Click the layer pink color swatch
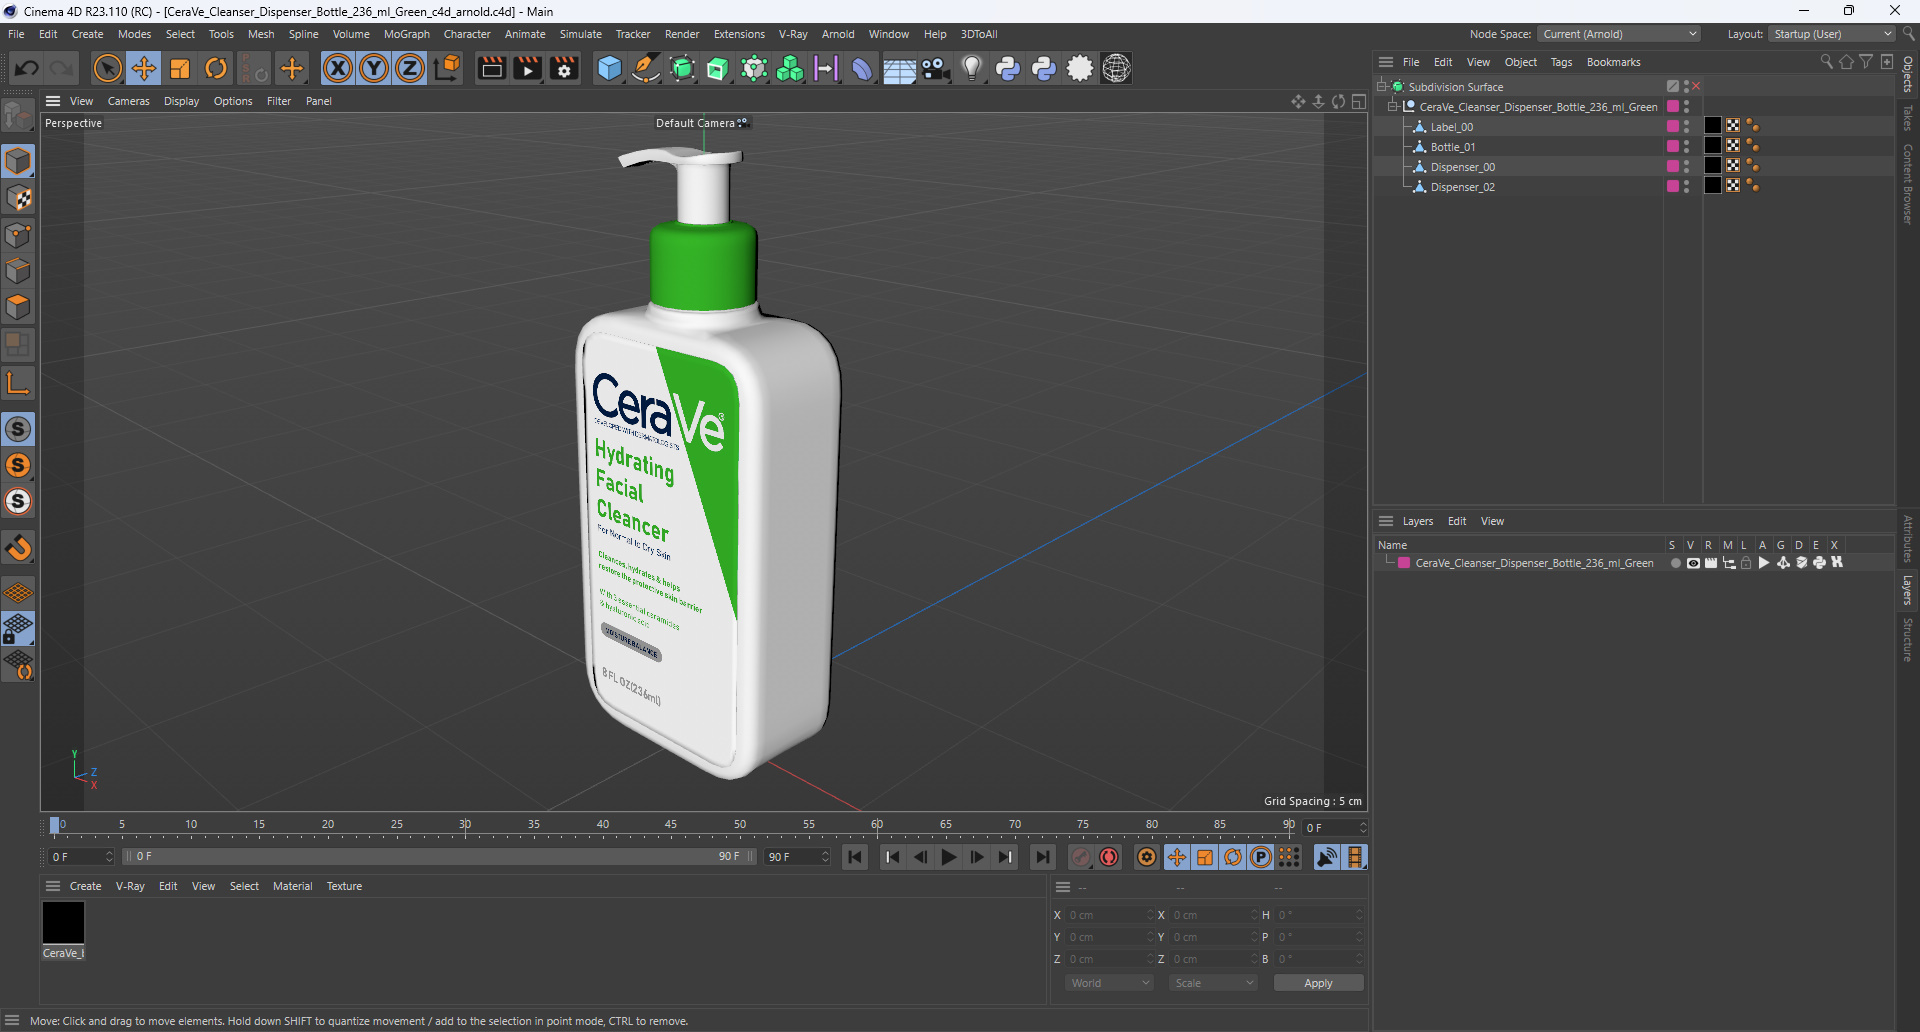Screen dimensions: 1920x1032 (1404, 563)
